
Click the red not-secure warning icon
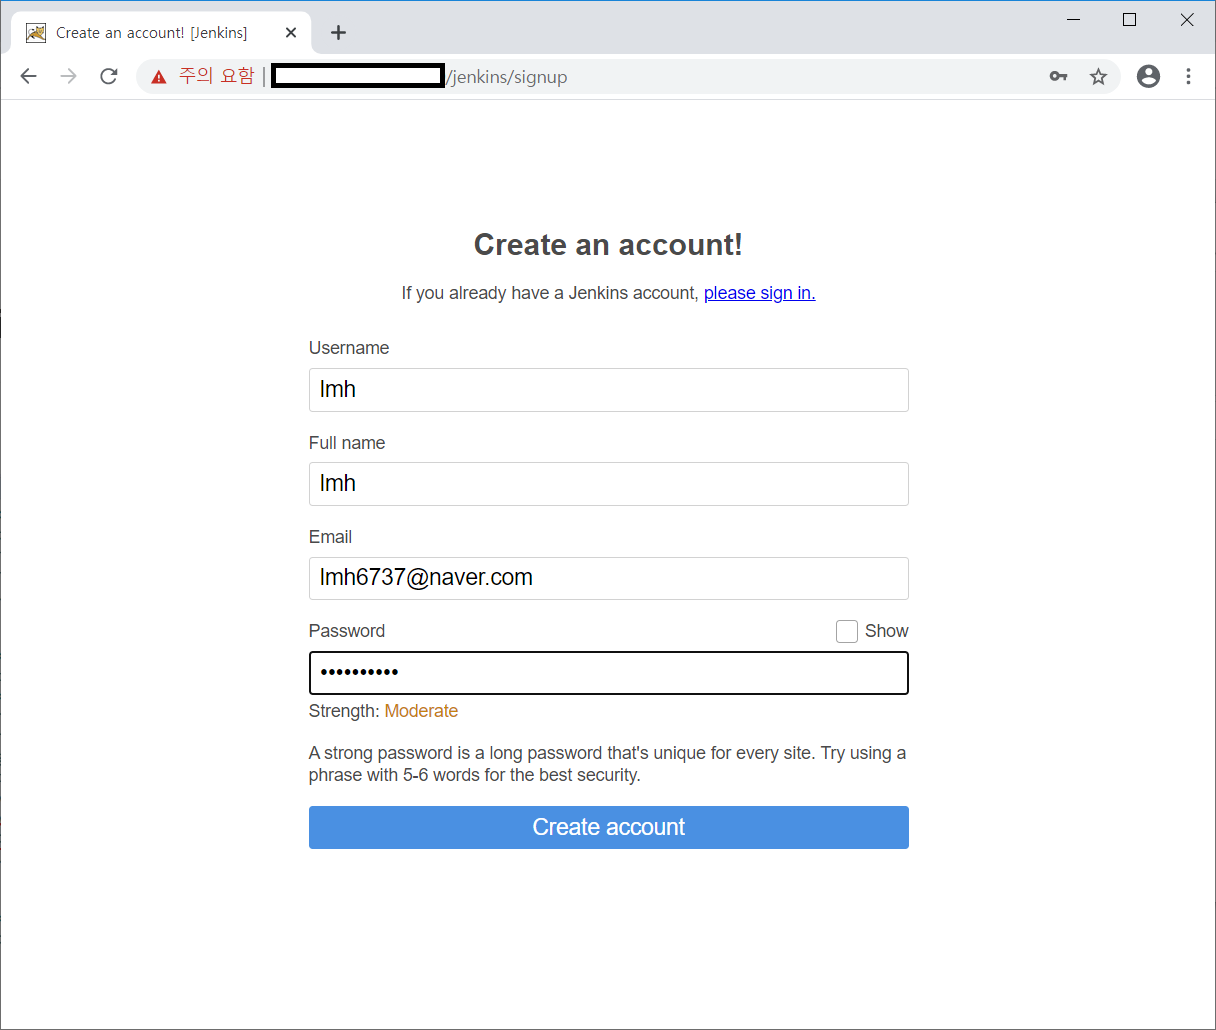[159, 77]
